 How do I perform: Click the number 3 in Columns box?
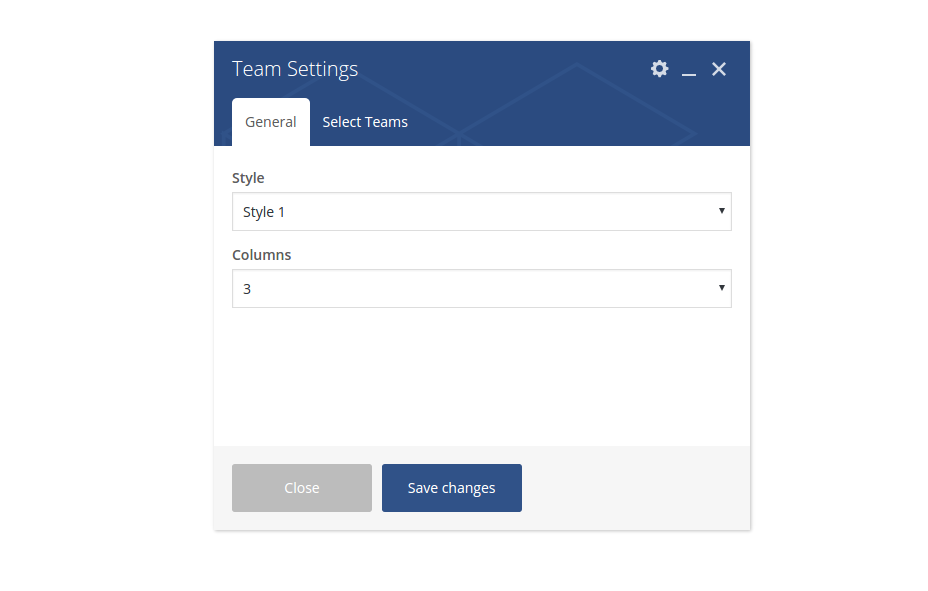tap(247, 289)
